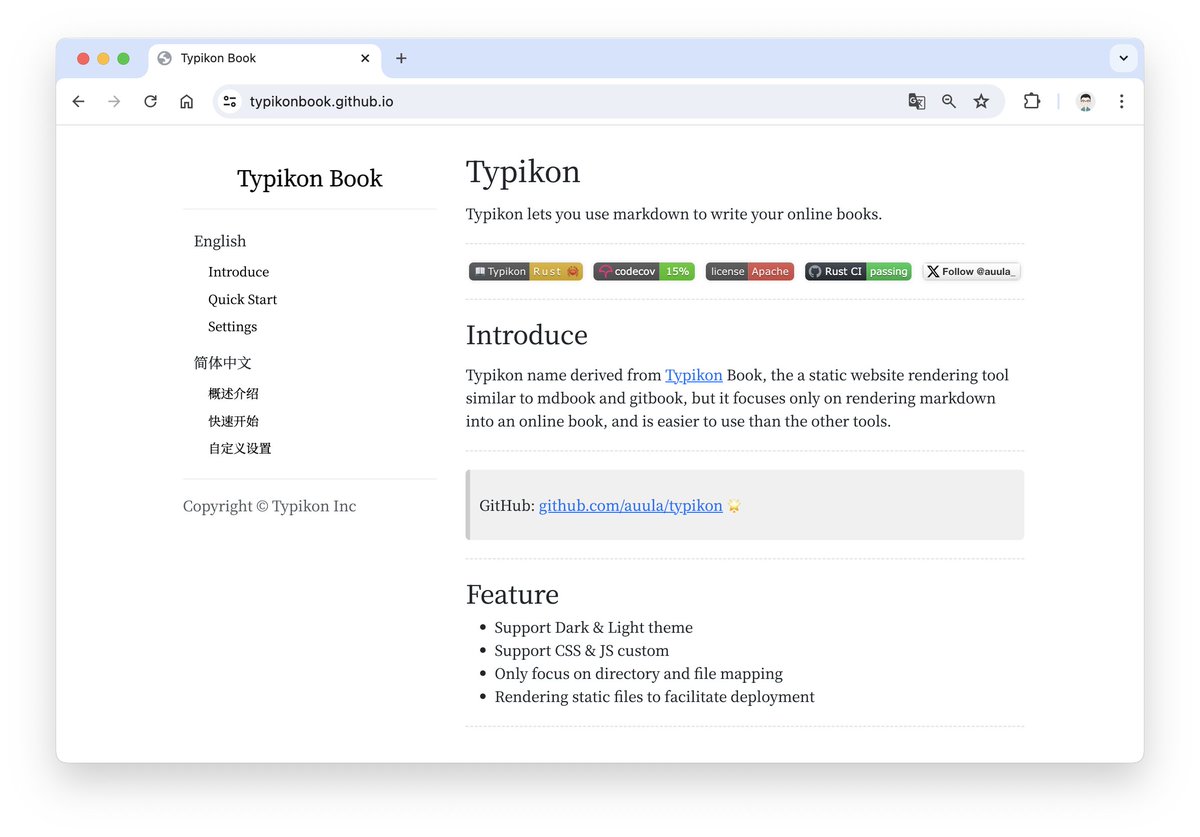1200x837 pixels.
Task: Open Quick Start in the sidebar
Action: pyautogui.click(x=243, y=299)
